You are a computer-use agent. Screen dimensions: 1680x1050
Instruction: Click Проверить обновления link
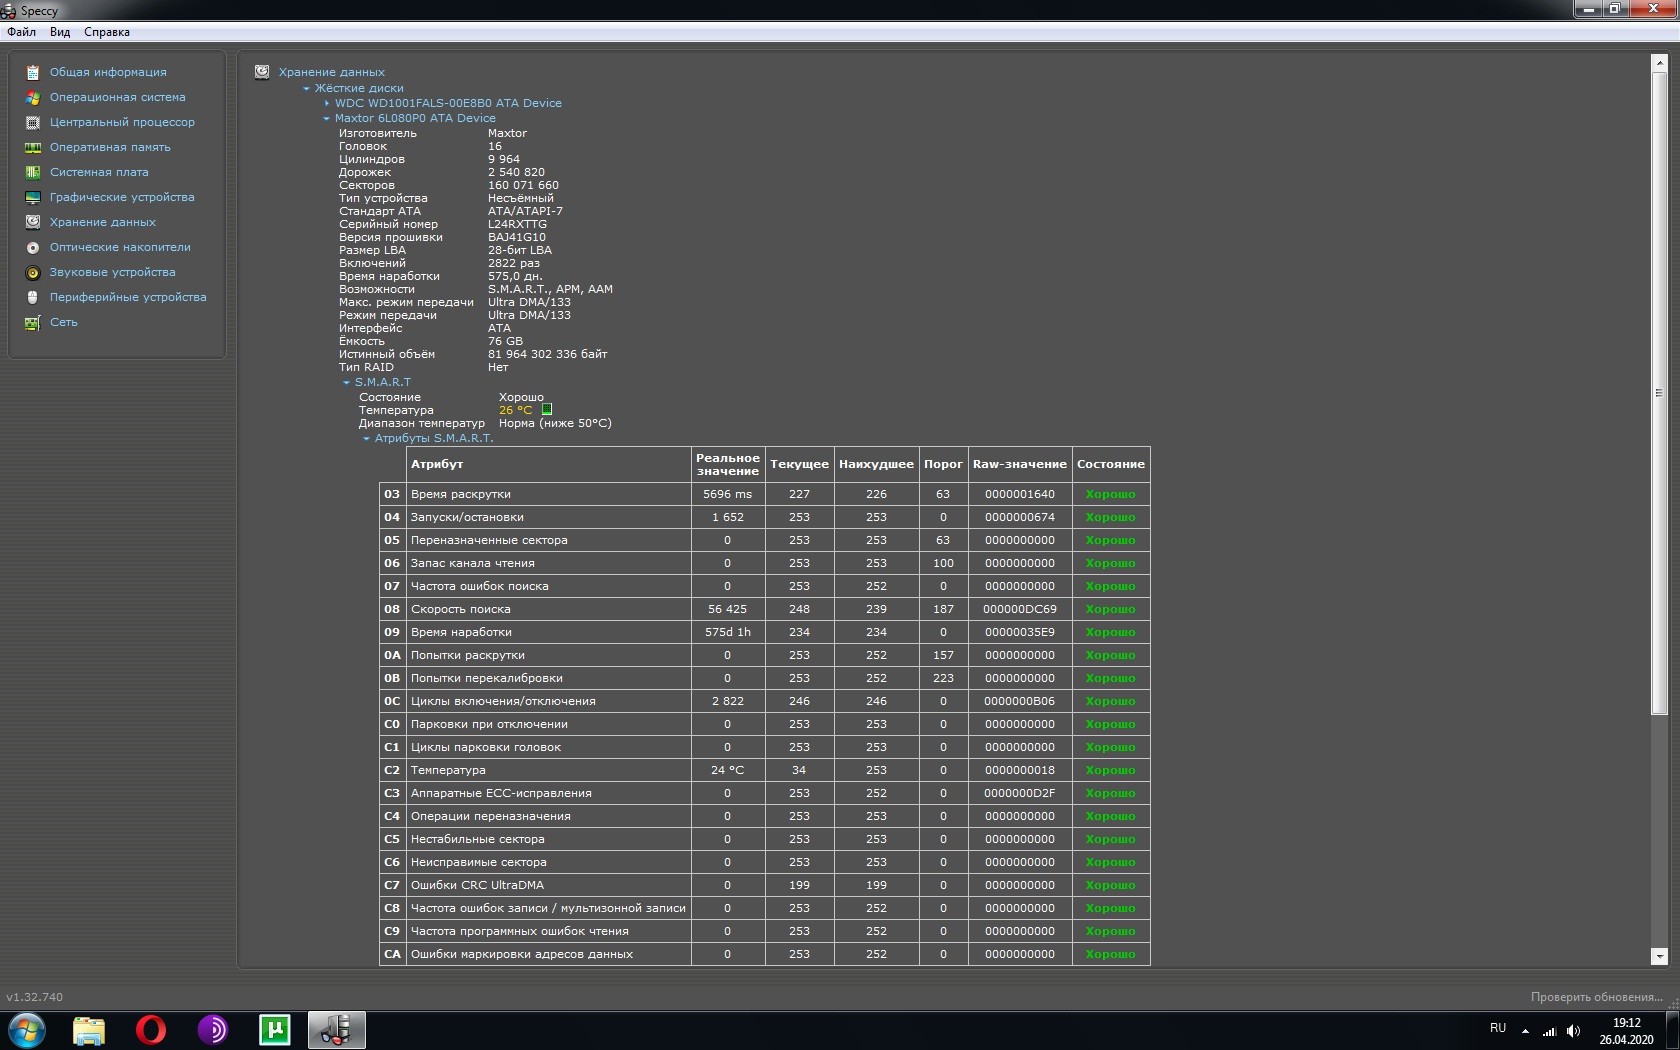[x=1596, y=997]
